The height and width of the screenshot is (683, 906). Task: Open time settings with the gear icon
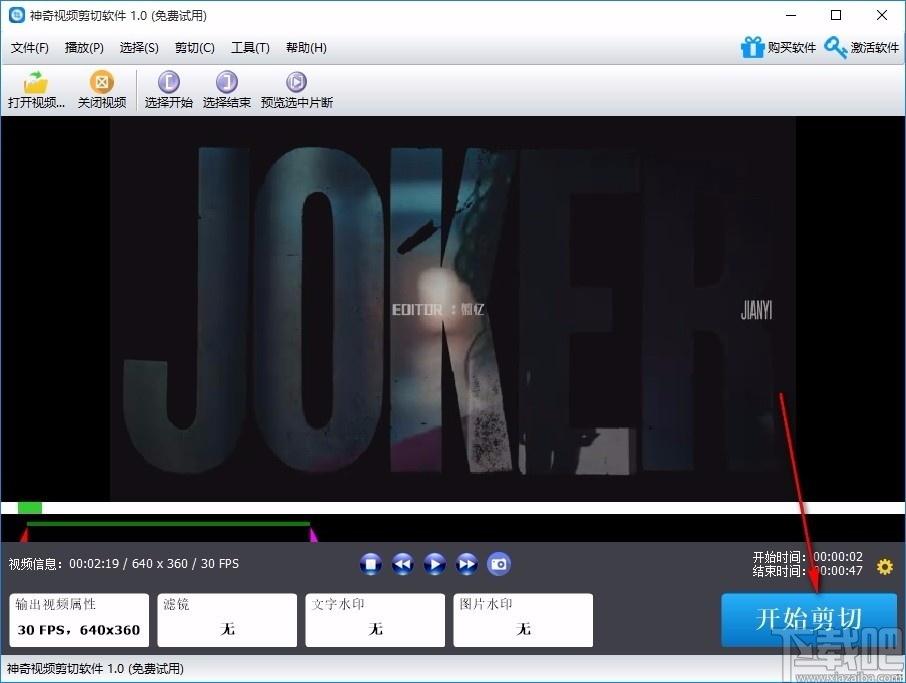885,566
